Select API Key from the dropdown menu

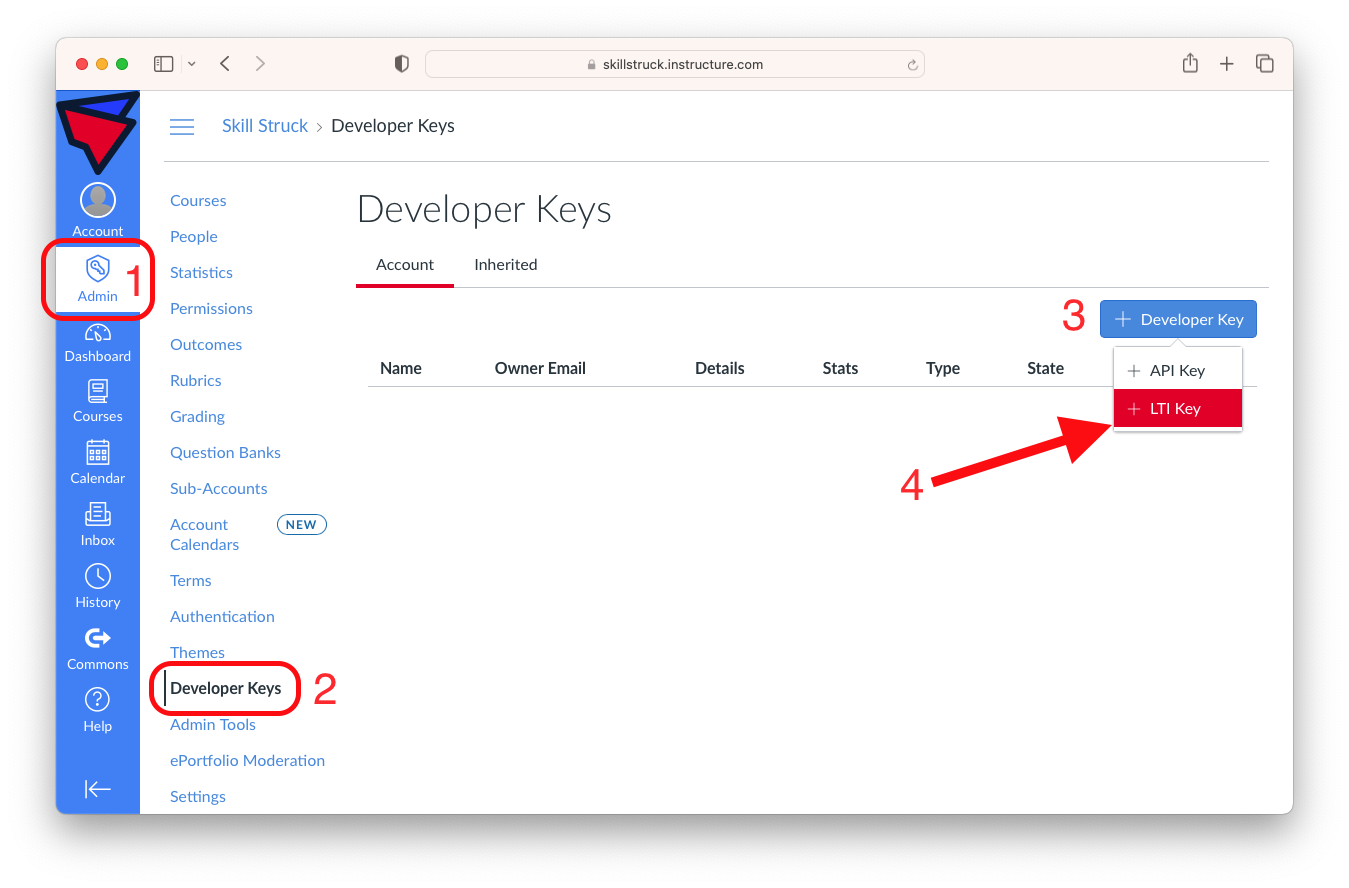(1177, 370)
